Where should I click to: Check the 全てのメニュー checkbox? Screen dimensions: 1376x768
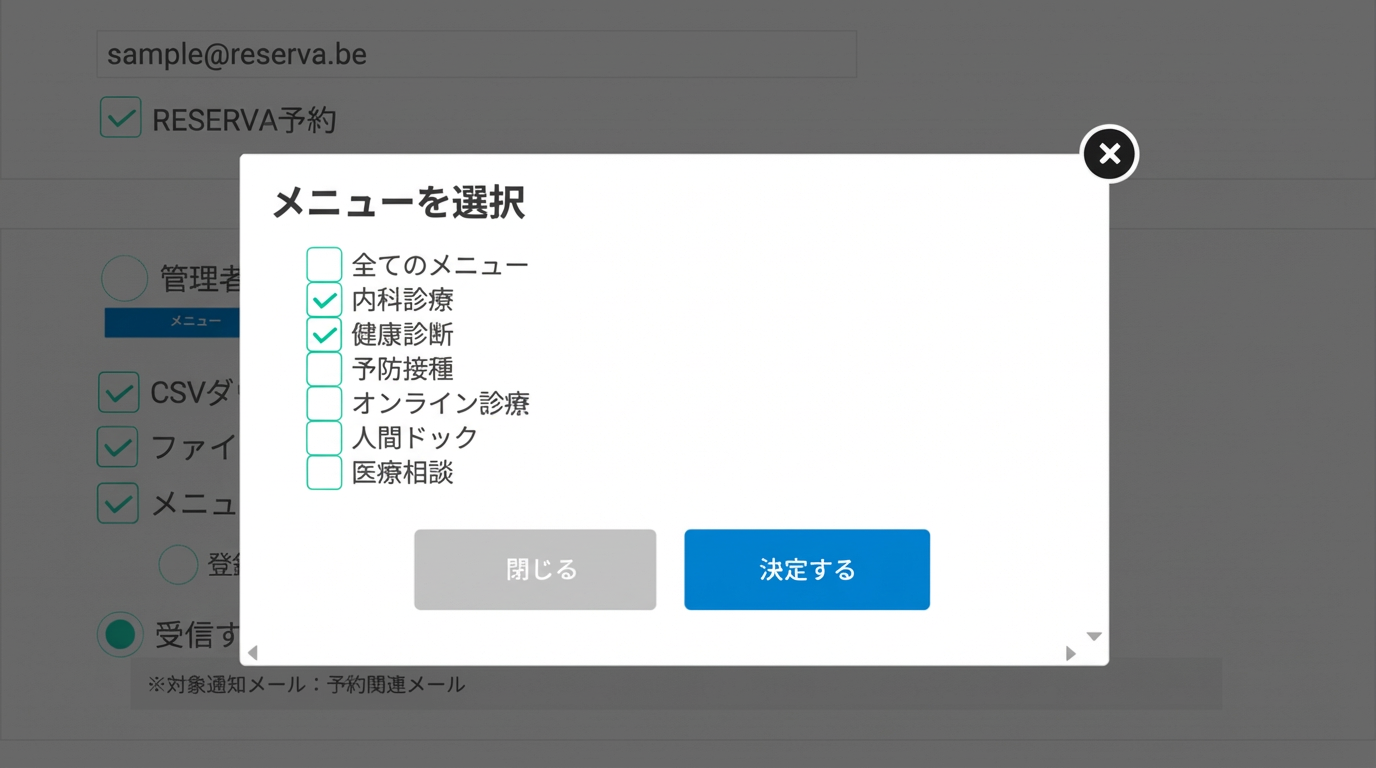pos(324,265)
